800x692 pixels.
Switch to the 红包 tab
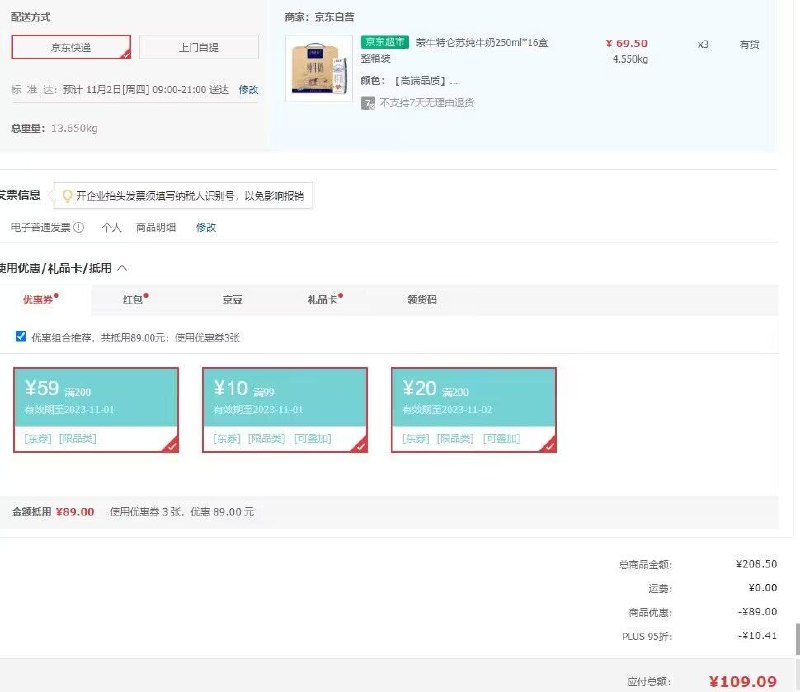136,300
